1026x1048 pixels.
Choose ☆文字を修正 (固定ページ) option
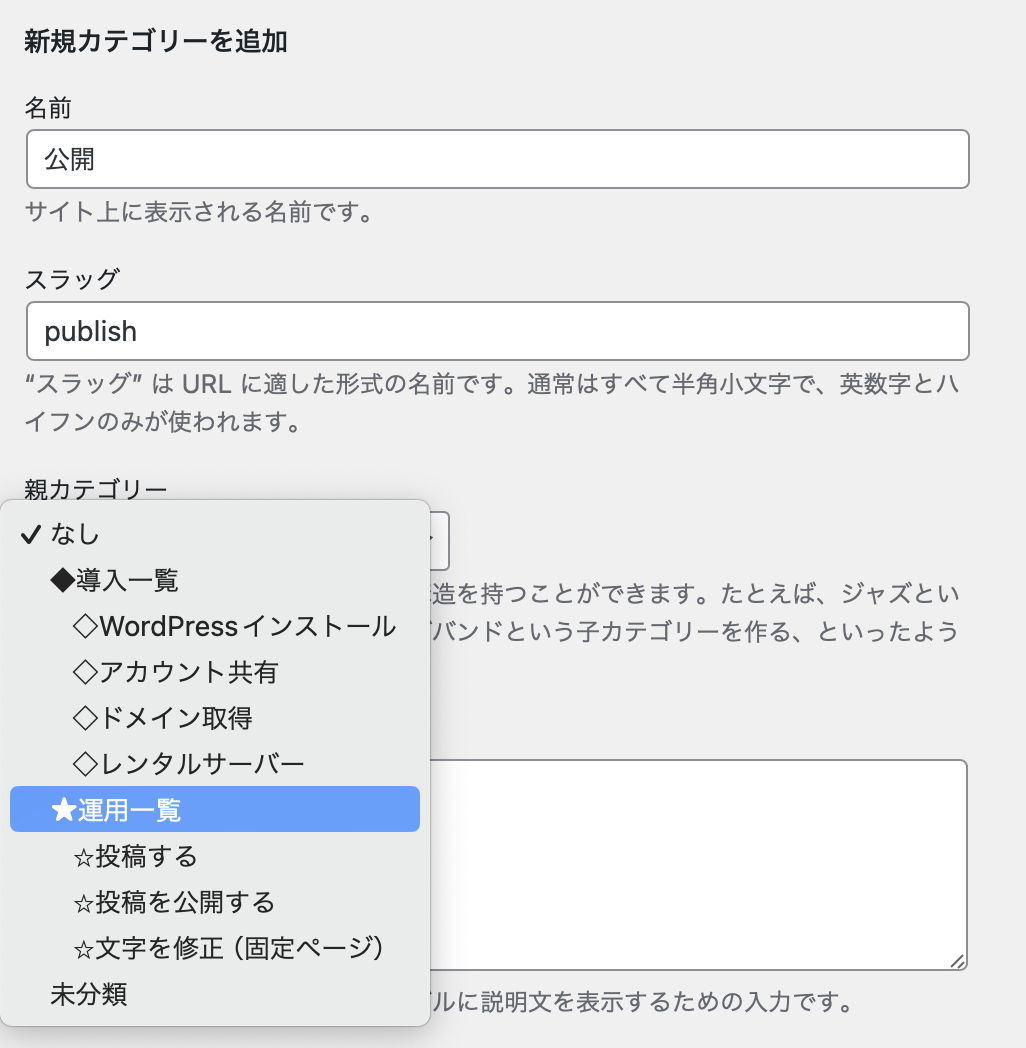(229, 947)
